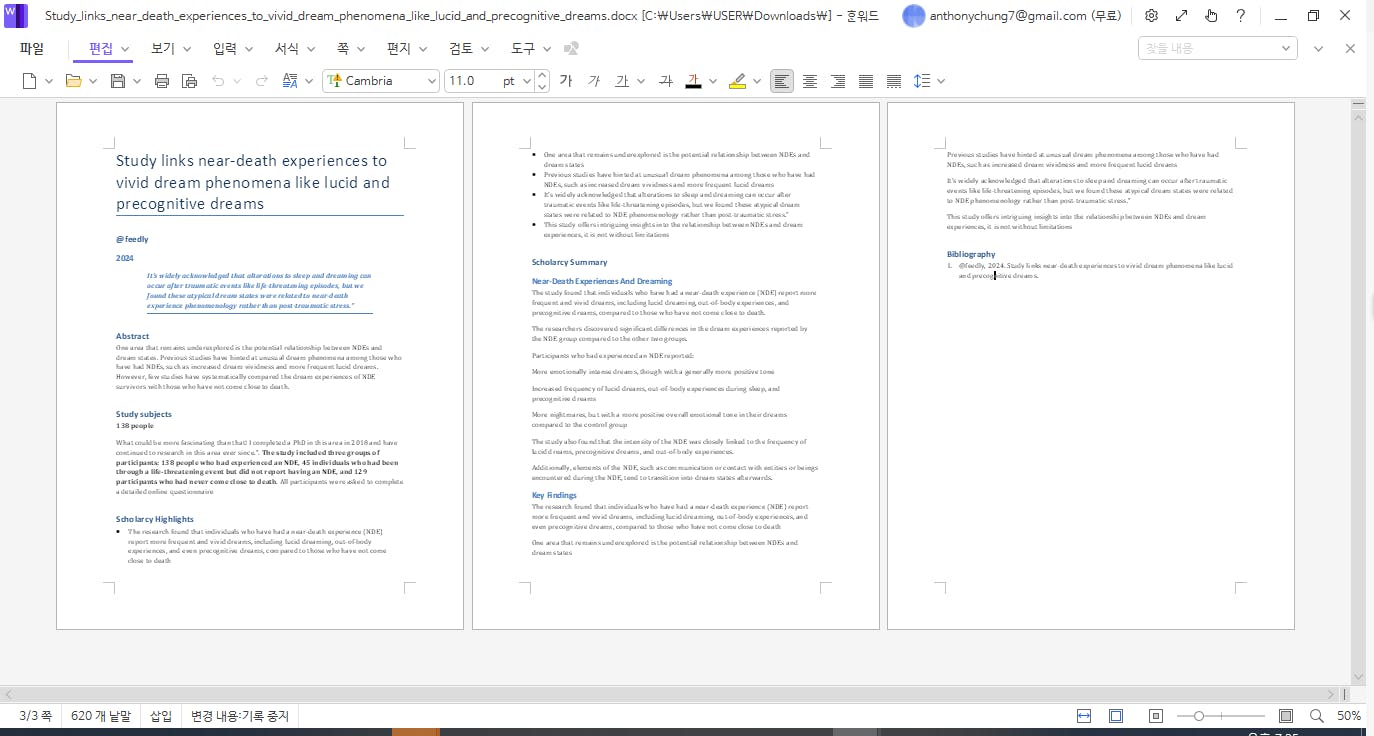Toggle italic text formatting
The width and height of the screenshot is (1374, 736).
tap(594, 81)
